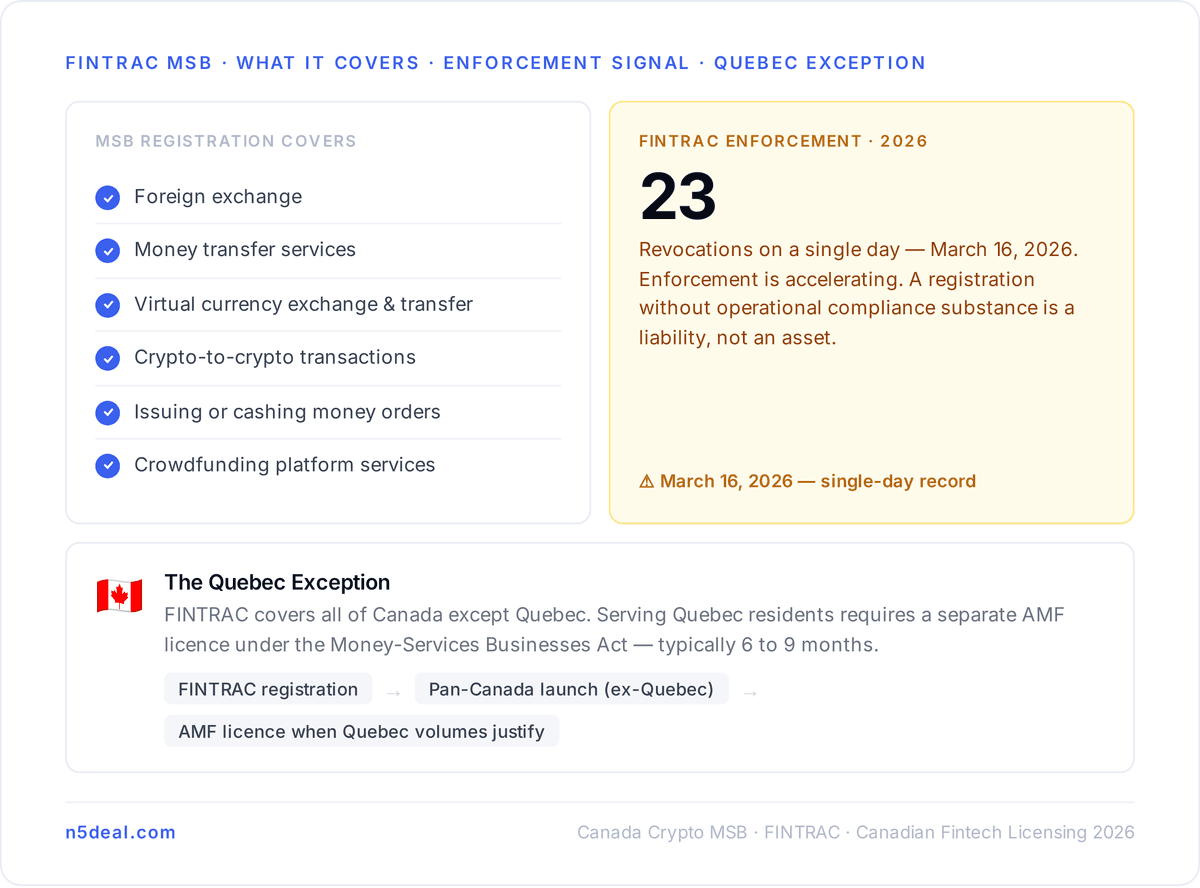The width and height of the screenshot is (1200, 888).
Task: Click the Canadian flag icon
Action: (x=119, y=596)
